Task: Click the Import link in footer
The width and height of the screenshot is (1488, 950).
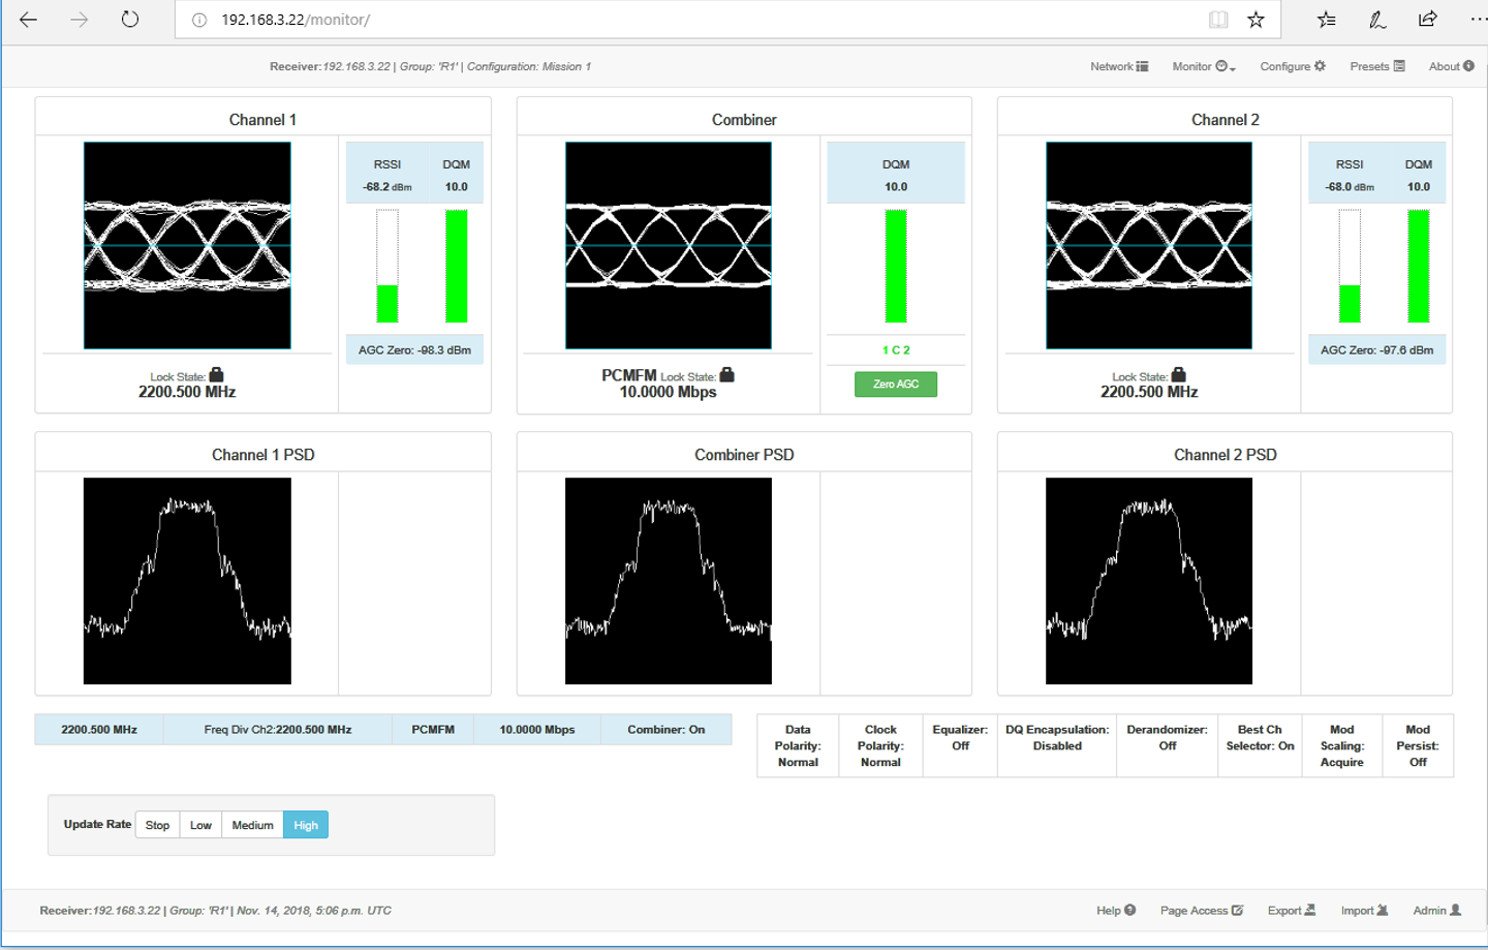Action: coord(1365,910)
